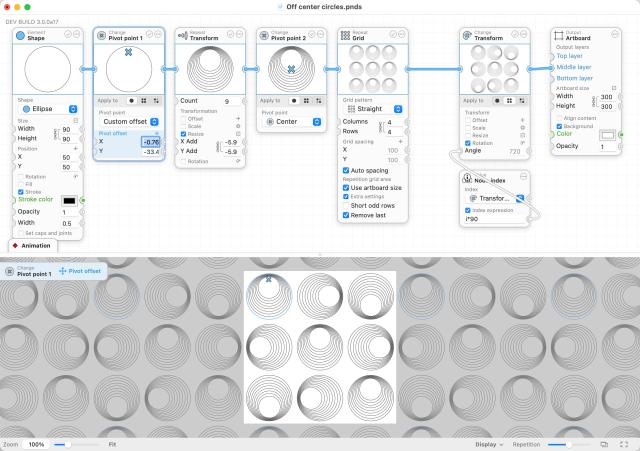Click the Pivot offset X field
The width and height of the screenshot is (640, 451).
(151, 142)
